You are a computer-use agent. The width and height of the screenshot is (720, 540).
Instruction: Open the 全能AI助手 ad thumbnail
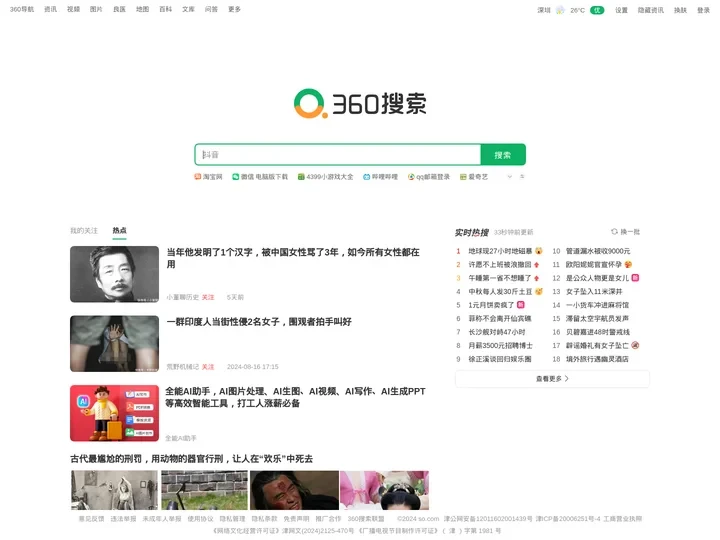click(x=114, y=413)
